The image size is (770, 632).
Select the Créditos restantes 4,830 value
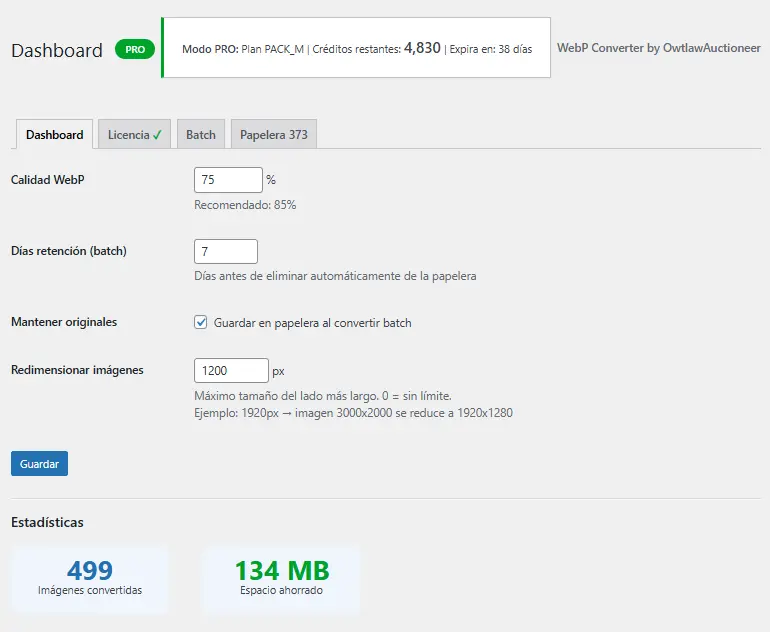(x=422, y=48)
